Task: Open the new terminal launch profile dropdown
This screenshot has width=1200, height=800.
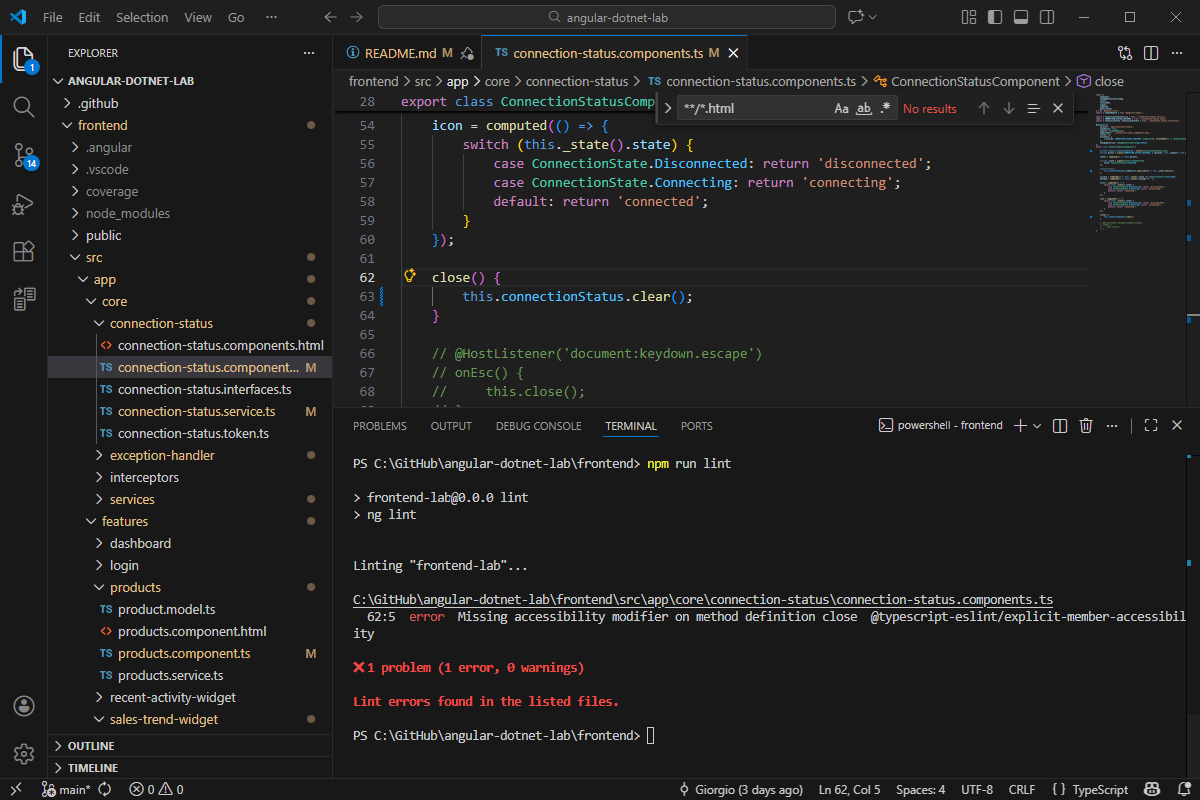Action: (1036, 425)
